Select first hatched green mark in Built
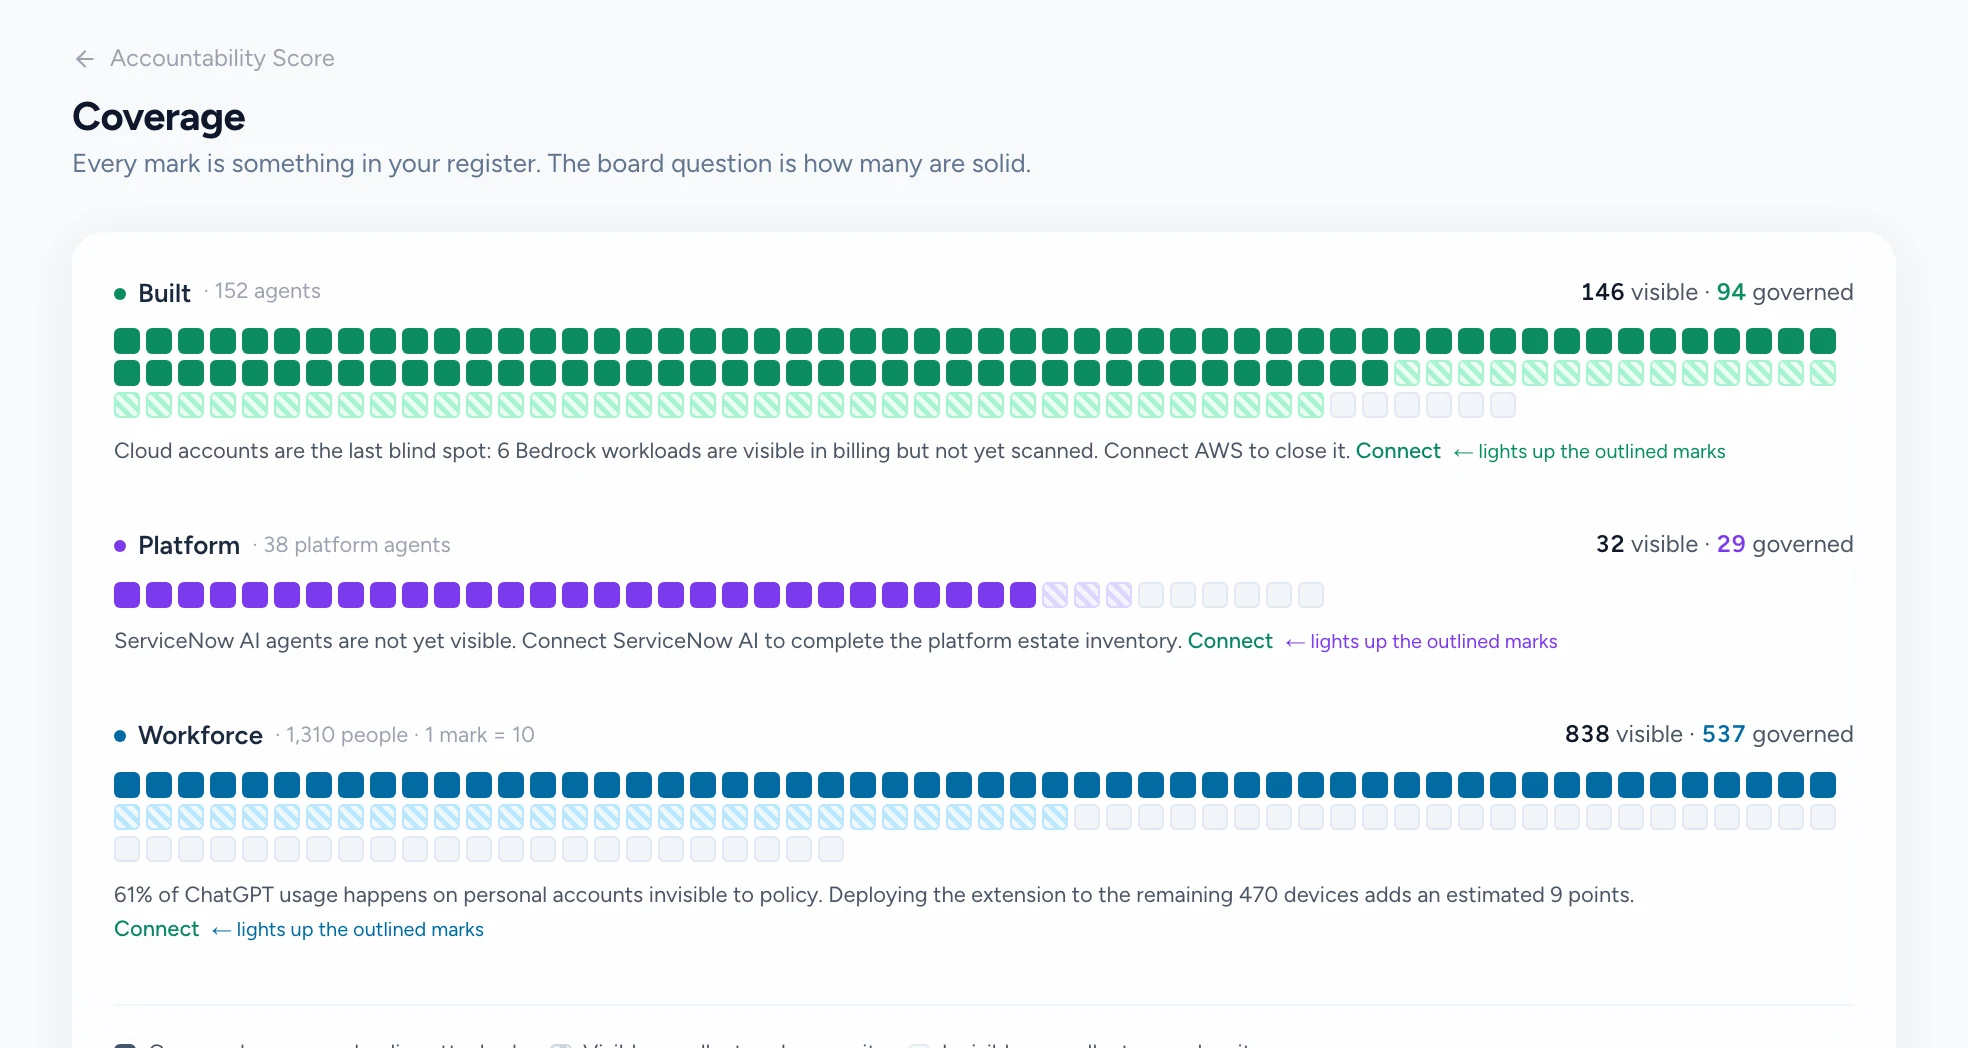1968x1048 pixels. click(x=1407, y=373)
